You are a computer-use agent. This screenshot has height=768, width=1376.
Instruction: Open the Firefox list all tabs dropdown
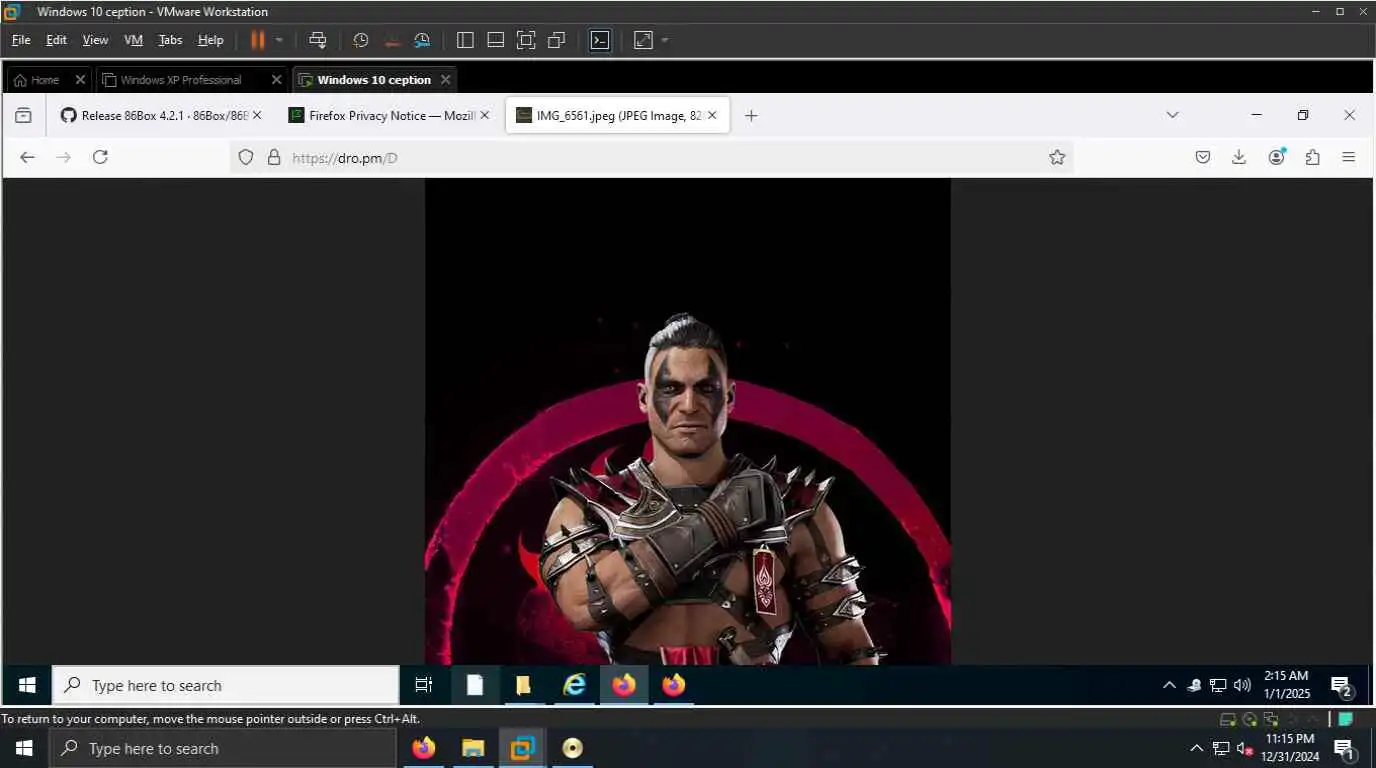(x=1172, y=115)
